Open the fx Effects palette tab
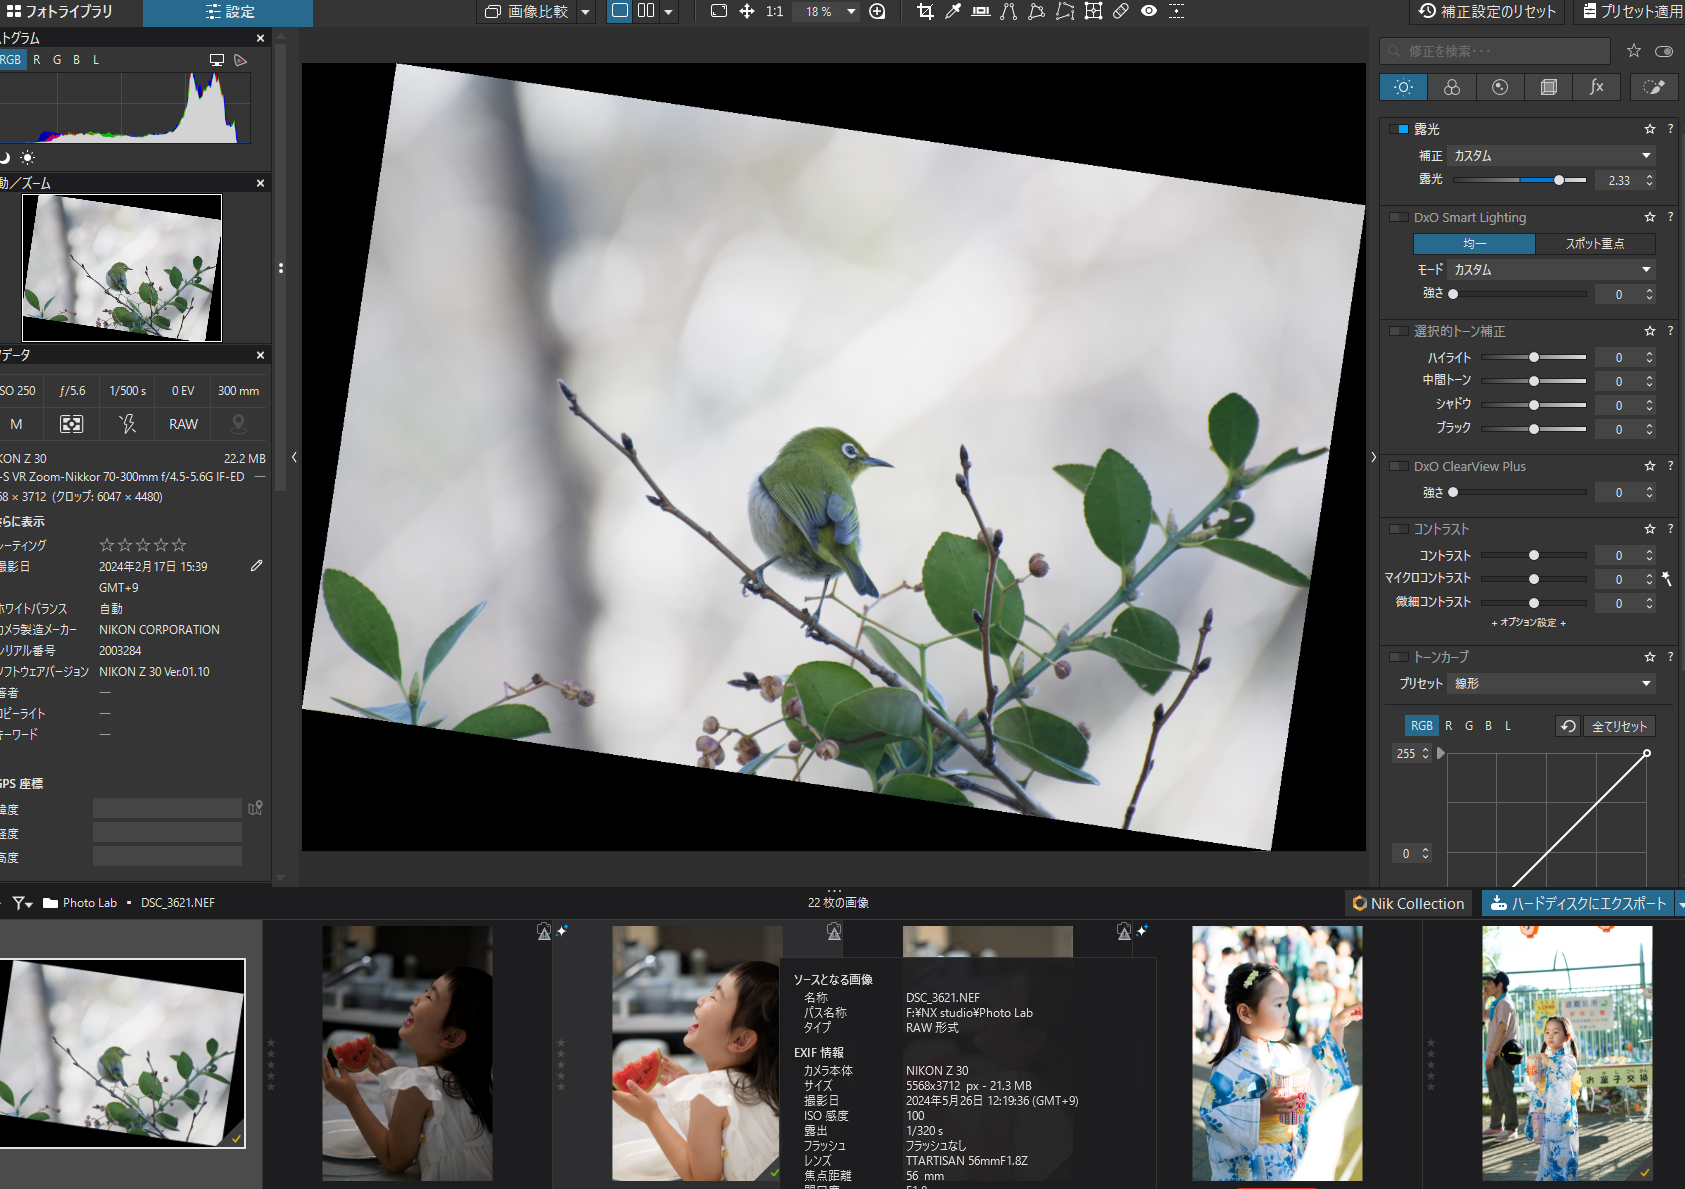The height and width of the screenshot is (1189, 1685). coord(1596,87)
